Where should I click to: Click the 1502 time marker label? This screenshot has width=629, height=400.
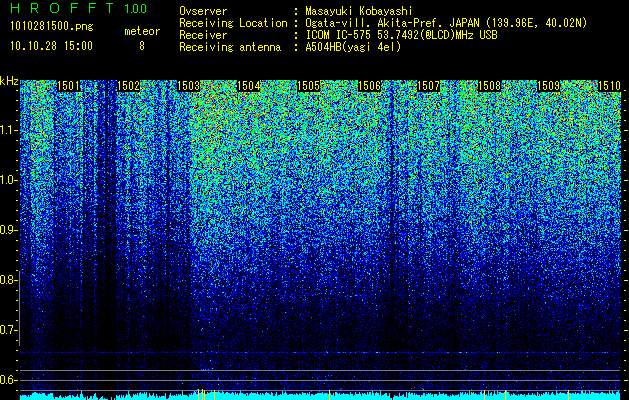[128, 86]
